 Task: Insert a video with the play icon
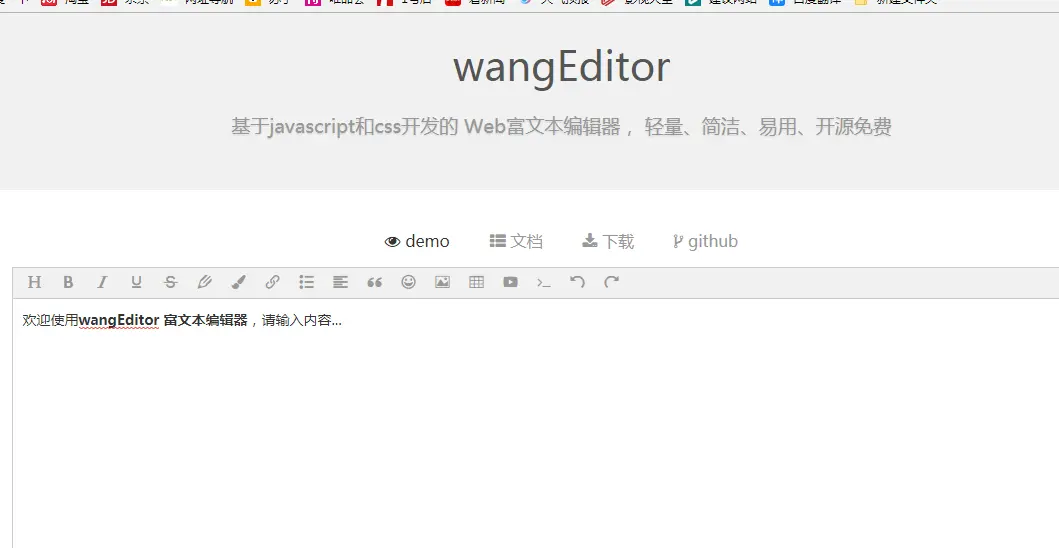click(x=511, y=282)
